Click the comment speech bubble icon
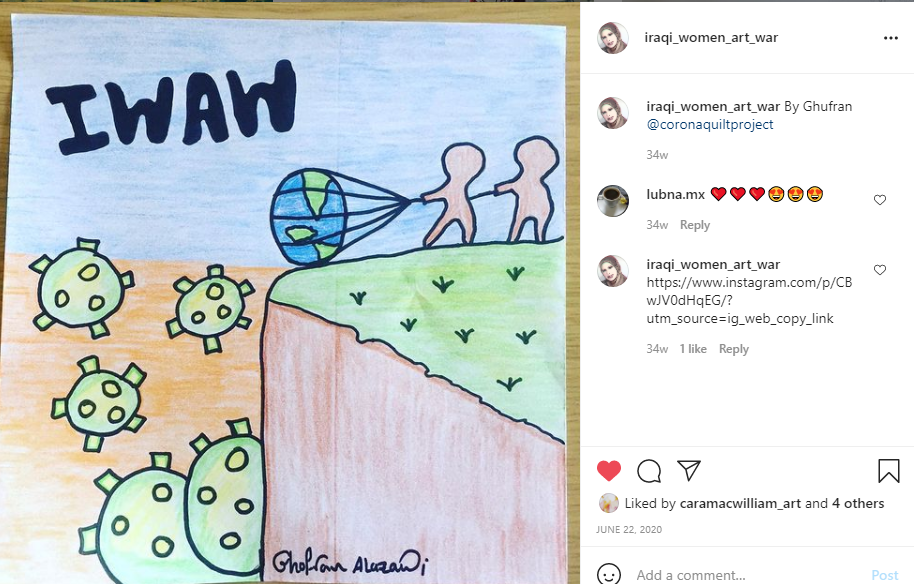 click(649, 471)
